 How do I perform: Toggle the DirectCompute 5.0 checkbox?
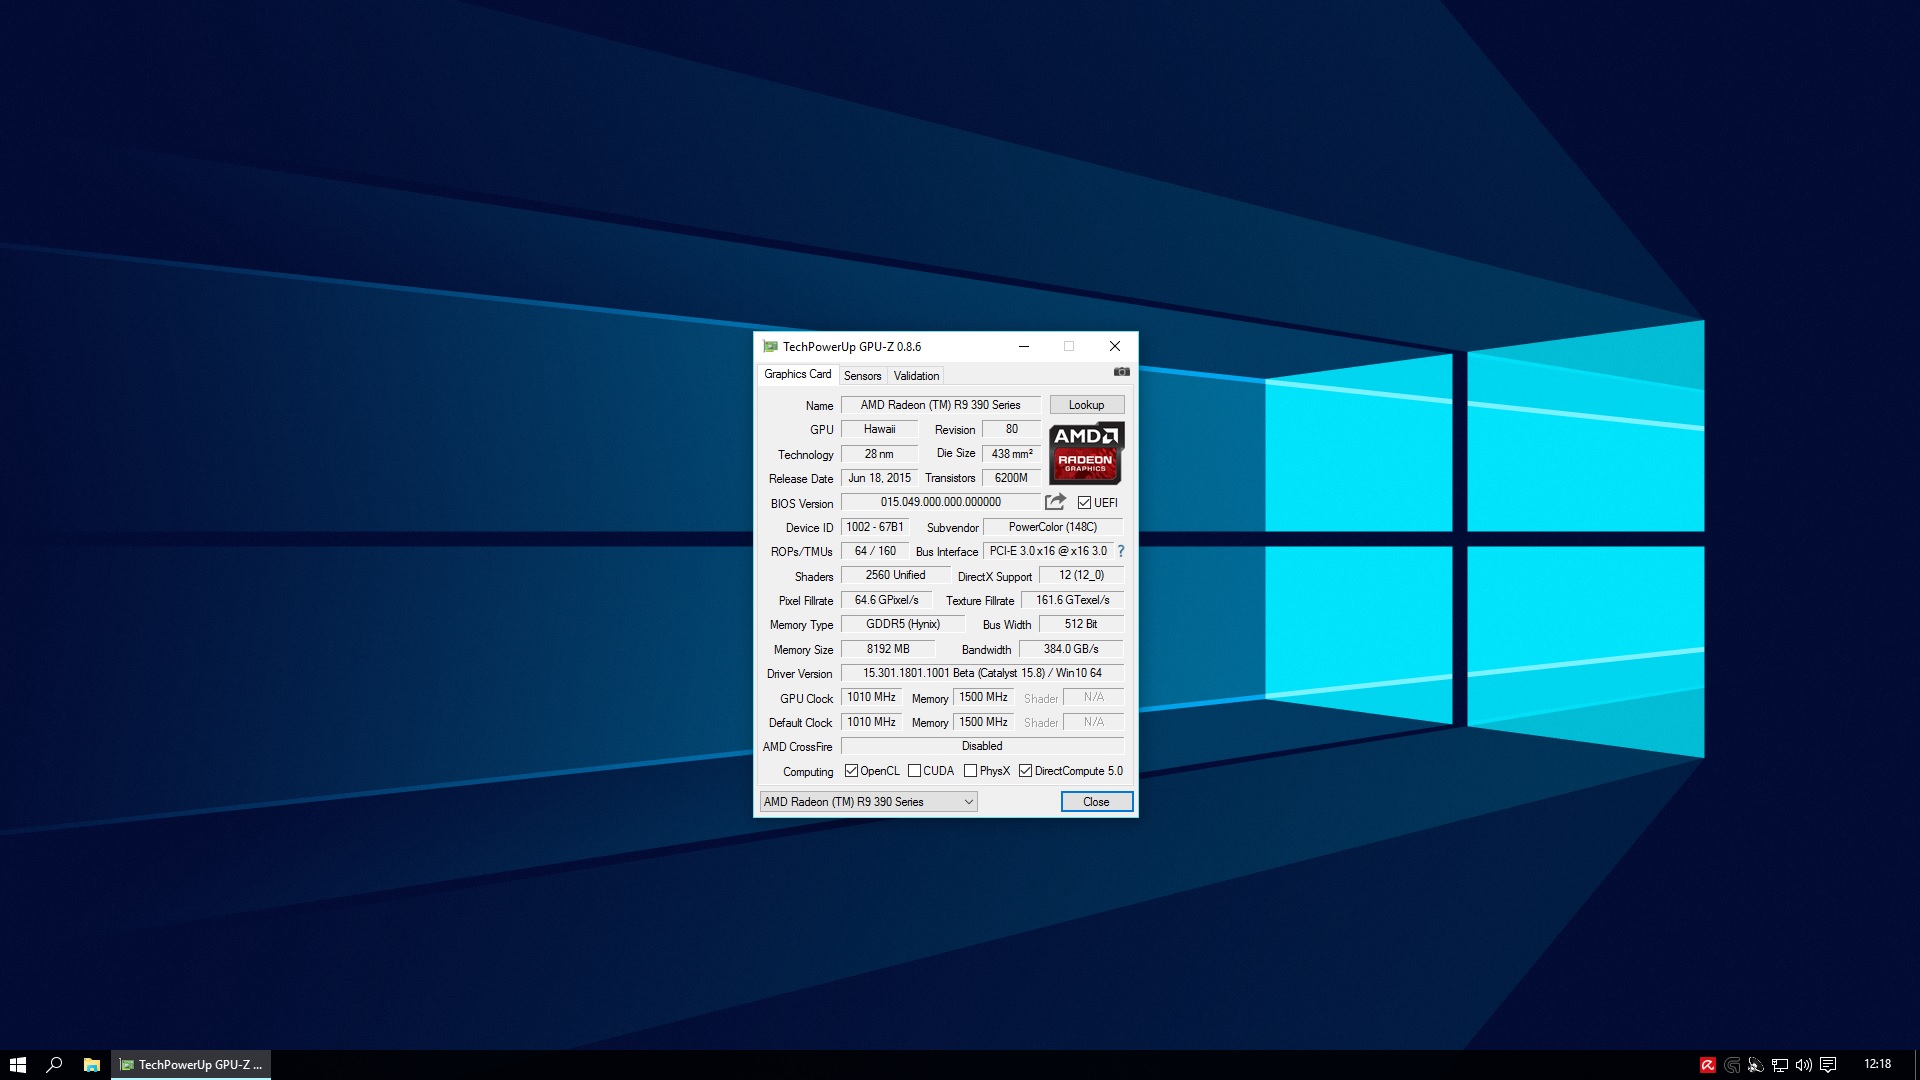point(1026,771)
